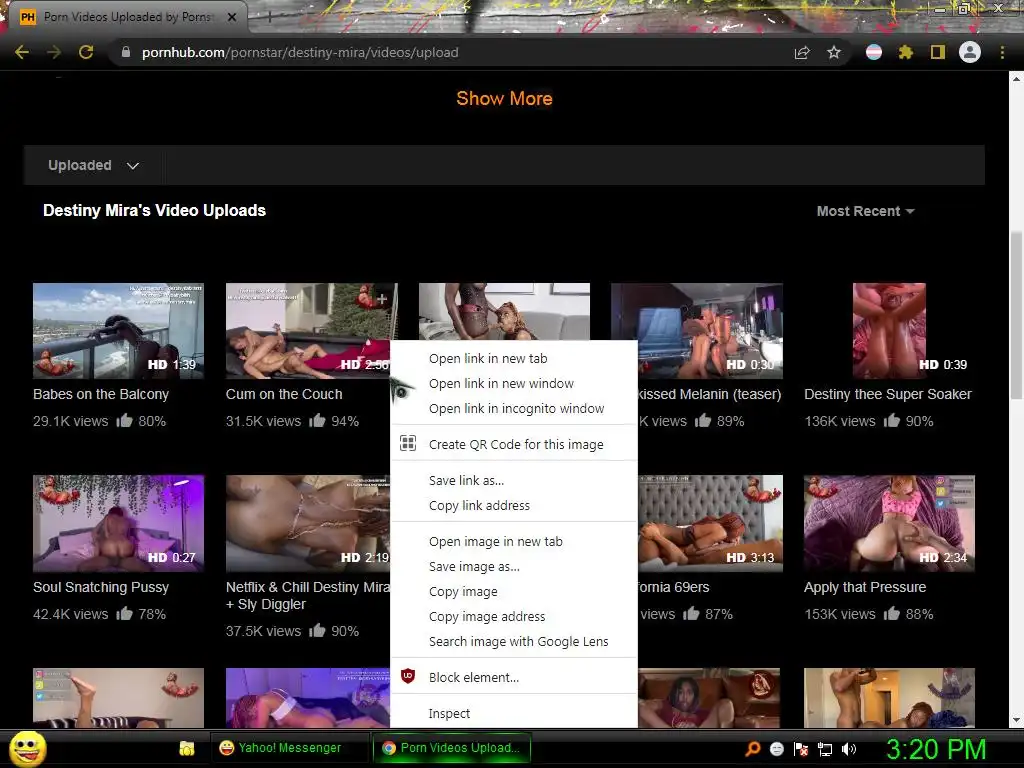The width and height of the screenshot is (1024, 768).
Task: Open the striped circle extension icon
Action: click(874, 52)
